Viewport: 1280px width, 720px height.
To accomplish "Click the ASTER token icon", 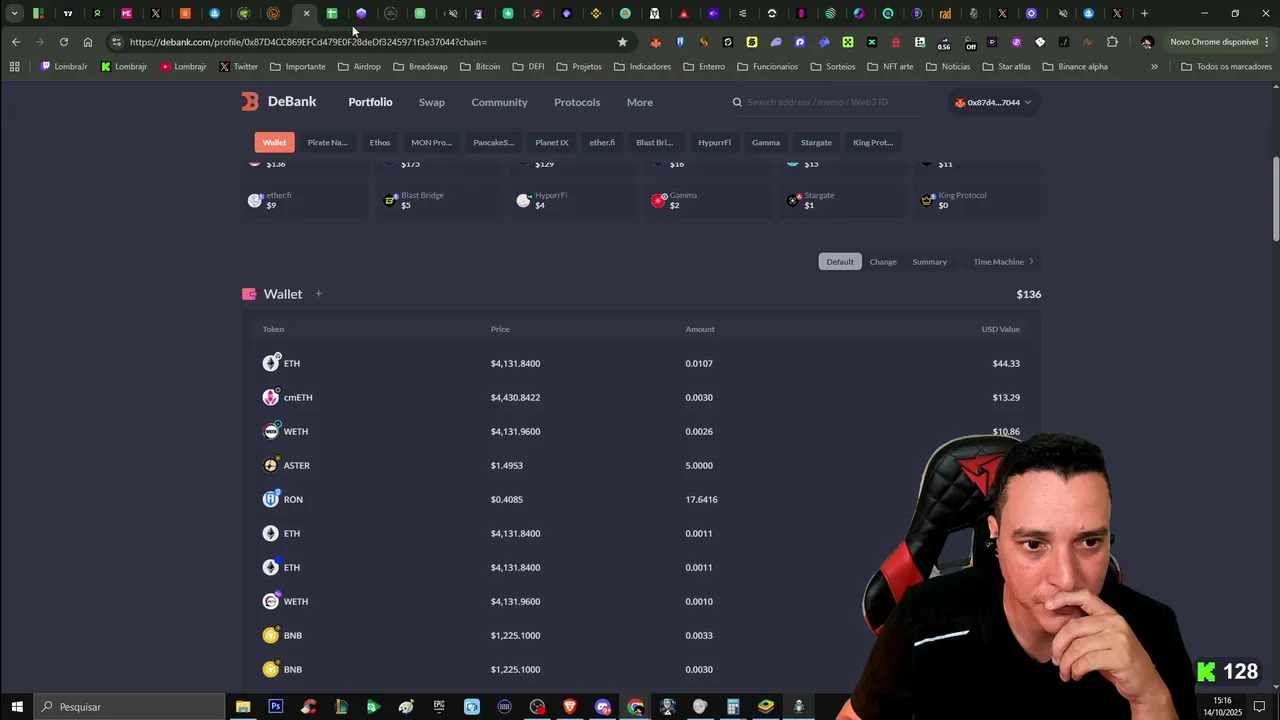I will coord(271,465).
